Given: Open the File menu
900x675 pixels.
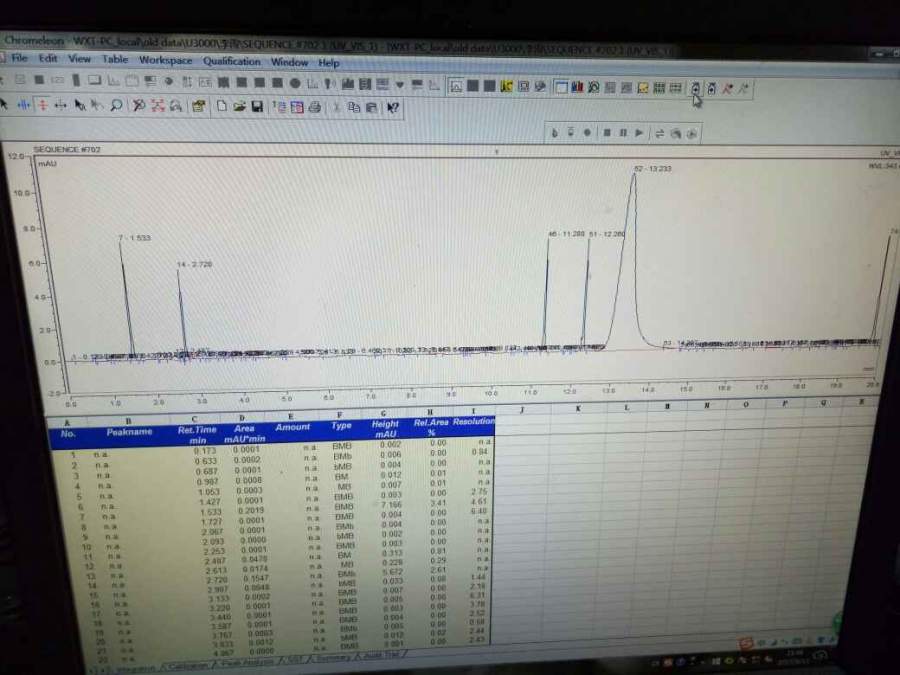Looking at the screenshot, I should tap(19, 58).
